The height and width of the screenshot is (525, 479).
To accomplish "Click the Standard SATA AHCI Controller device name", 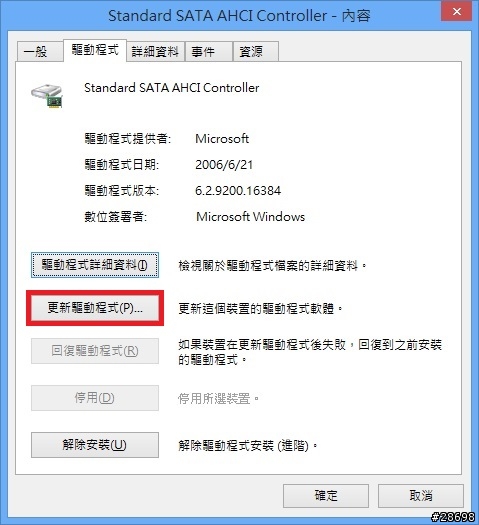I will pyautogui.click(x=171, y=88).
